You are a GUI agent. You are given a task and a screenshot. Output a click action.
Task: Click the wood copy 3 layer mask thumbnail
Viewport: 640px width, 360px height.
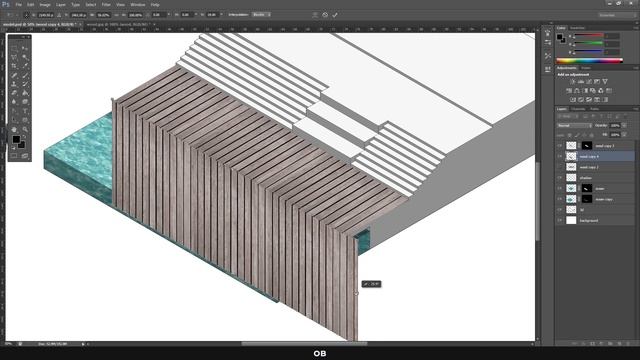point(587,146)
